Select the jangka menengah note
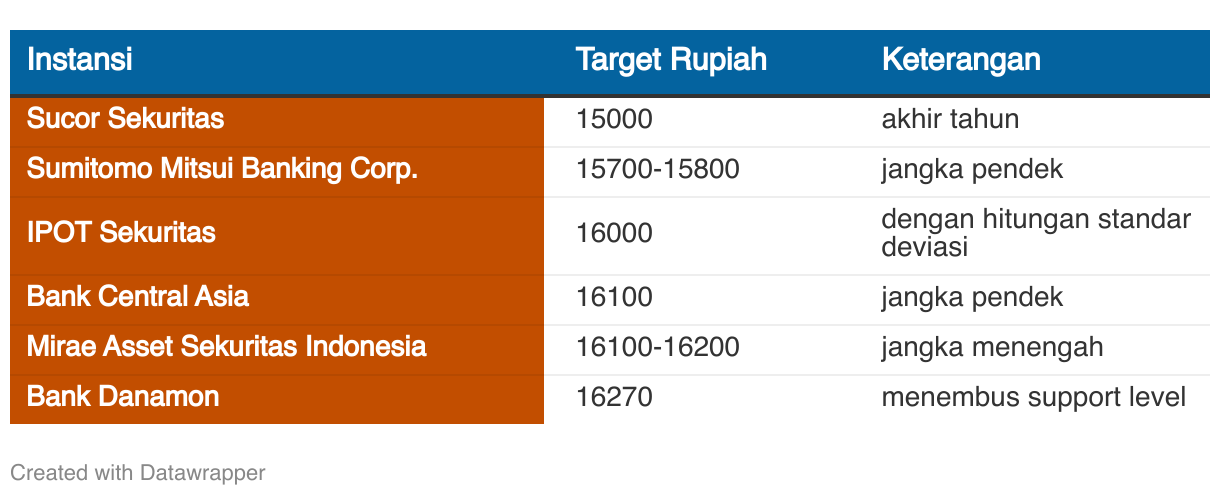The width and height of the screenshot is (1220, 496). 992,347
